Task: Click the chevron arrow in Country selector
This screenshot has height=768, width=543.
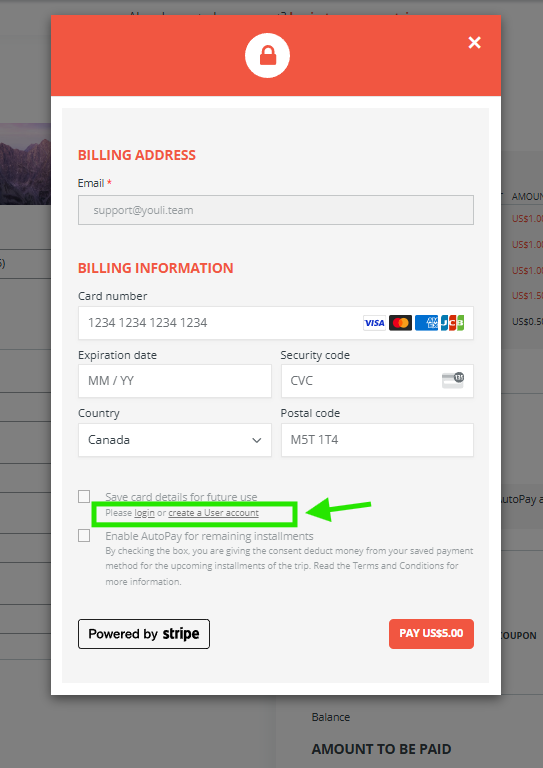Action: [x=257, y=440]
